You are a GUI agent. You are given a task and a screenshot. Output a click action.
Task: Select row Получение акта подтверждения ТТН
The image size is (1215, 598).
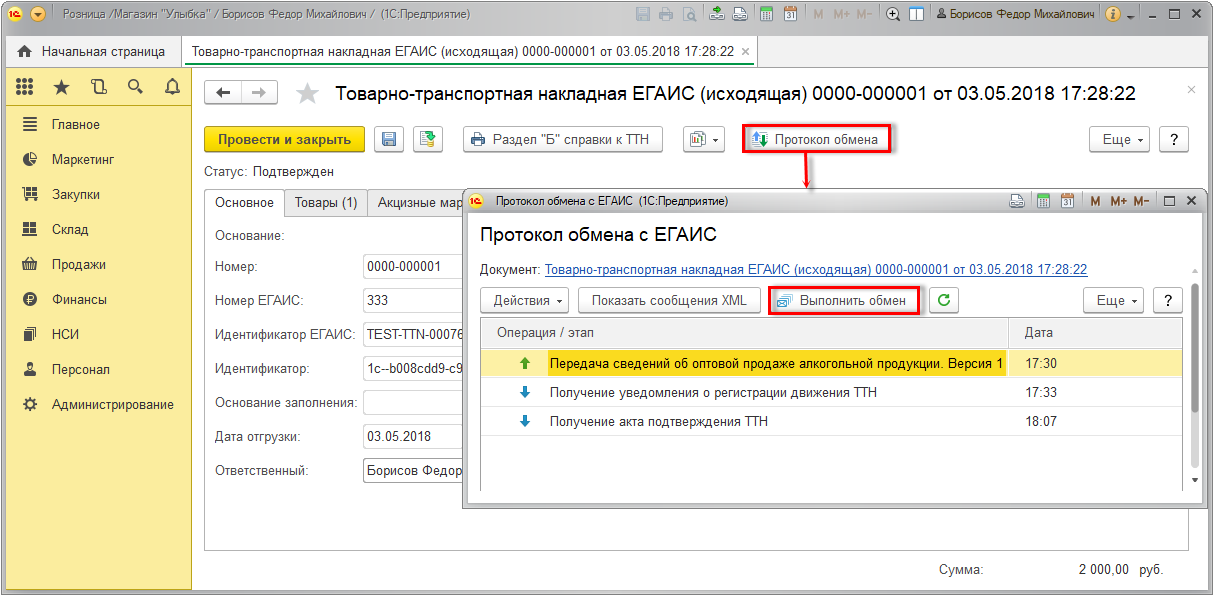coord(832,422)
